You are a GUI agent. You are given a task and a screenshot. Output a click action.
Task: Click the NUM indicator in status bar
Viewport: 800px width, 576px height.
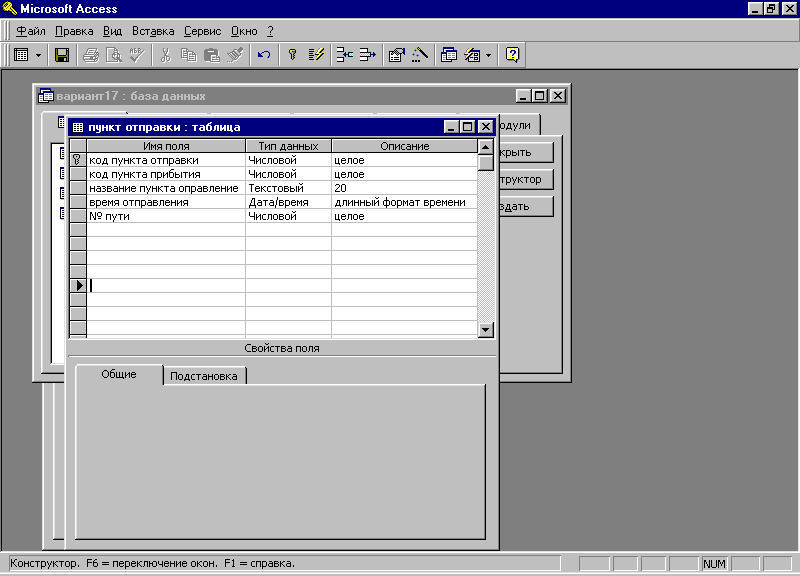(x=714, y=564)
